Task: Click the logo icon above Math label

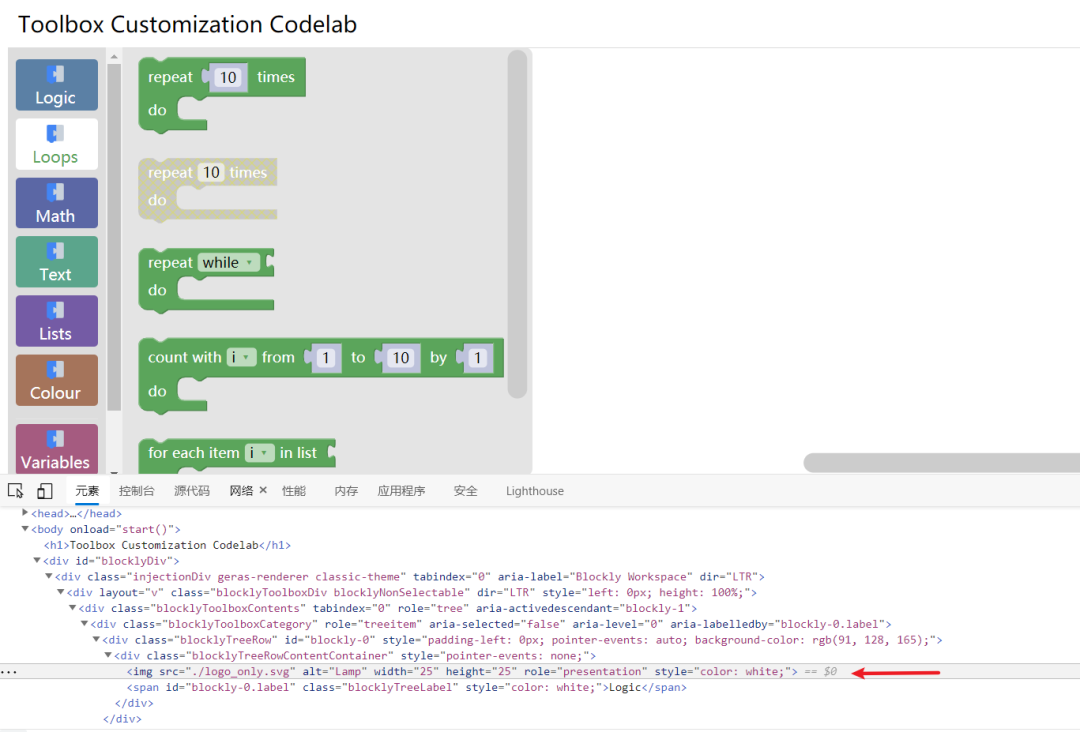Action: [x=56, y=192]
